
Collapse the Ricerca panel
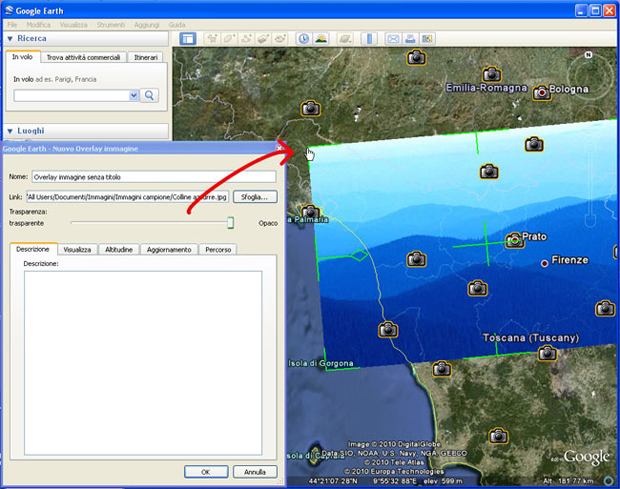click(10, 39)
